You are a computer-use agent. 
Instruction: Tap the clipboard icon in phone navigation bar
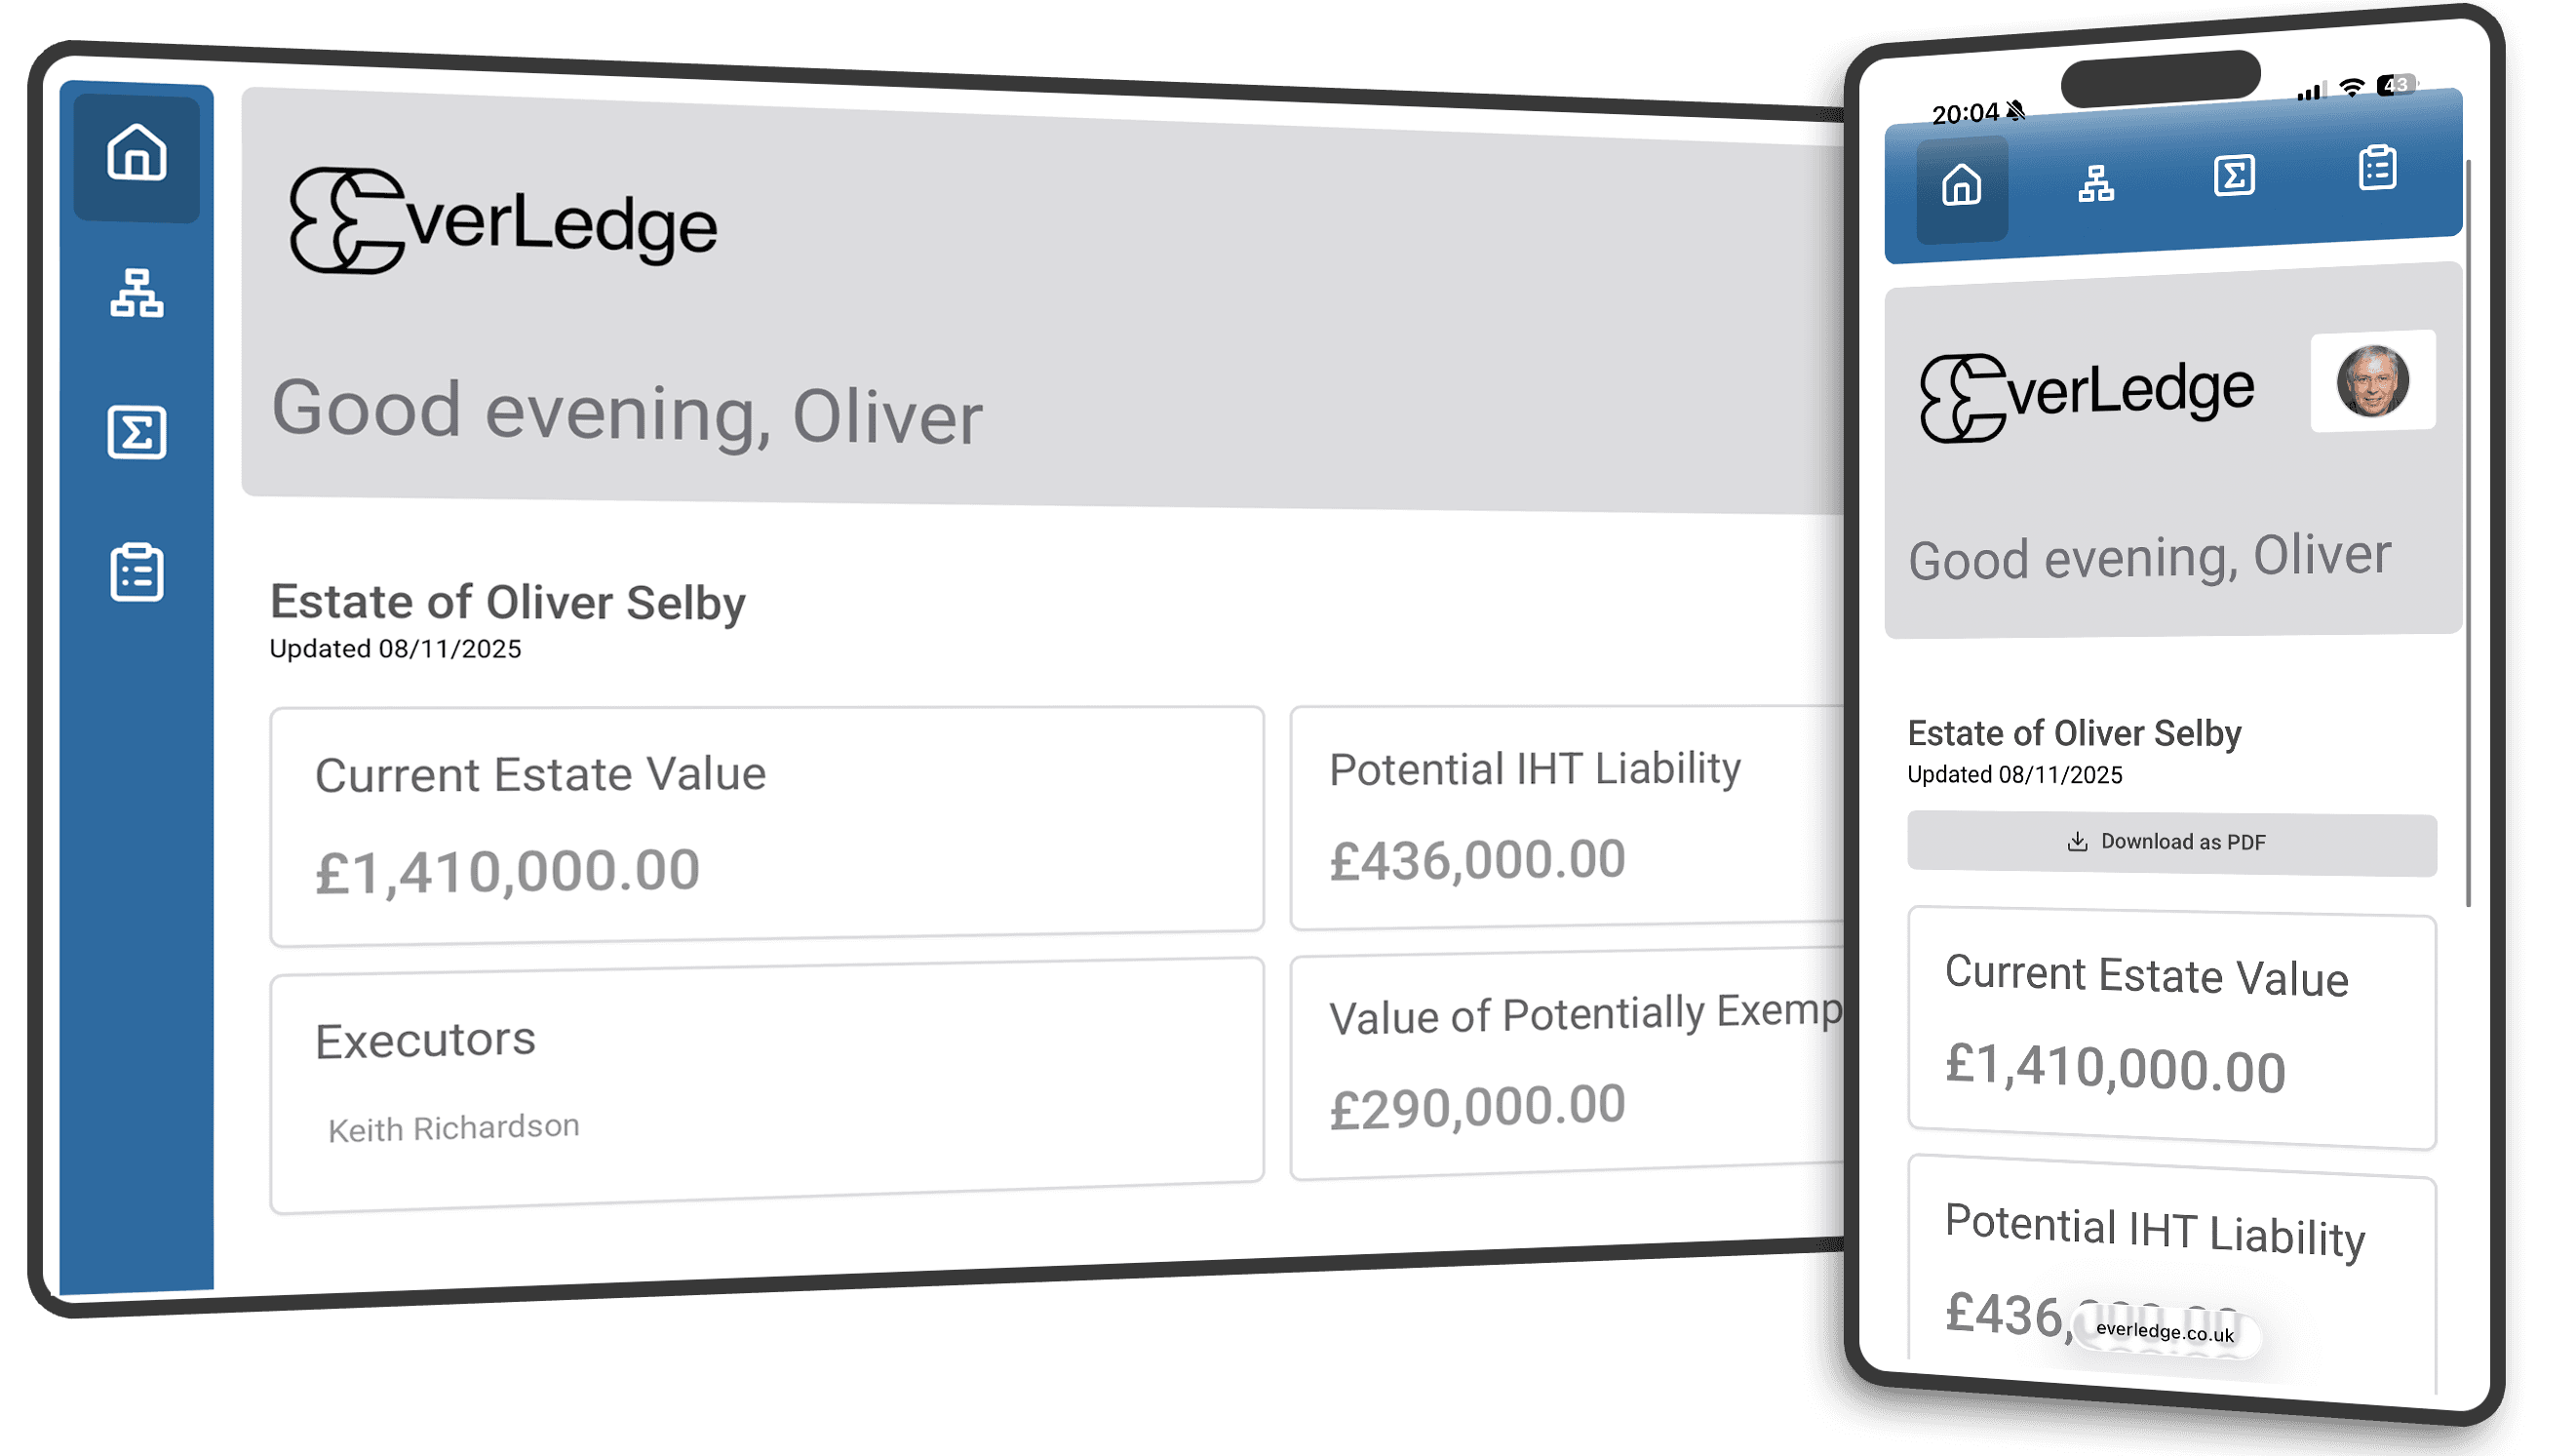(2377, 168)
